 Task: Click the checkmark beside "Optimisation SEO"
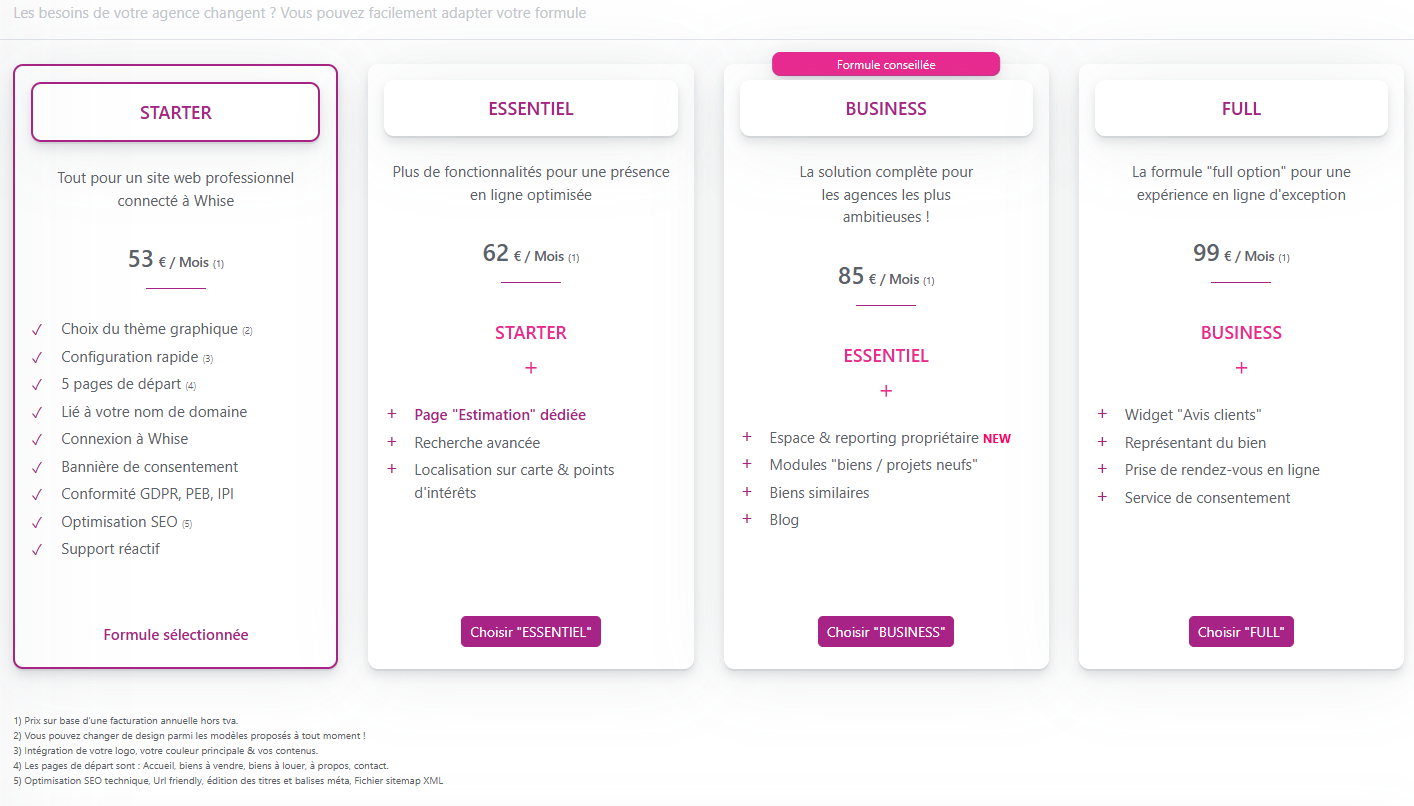(37, 522)
